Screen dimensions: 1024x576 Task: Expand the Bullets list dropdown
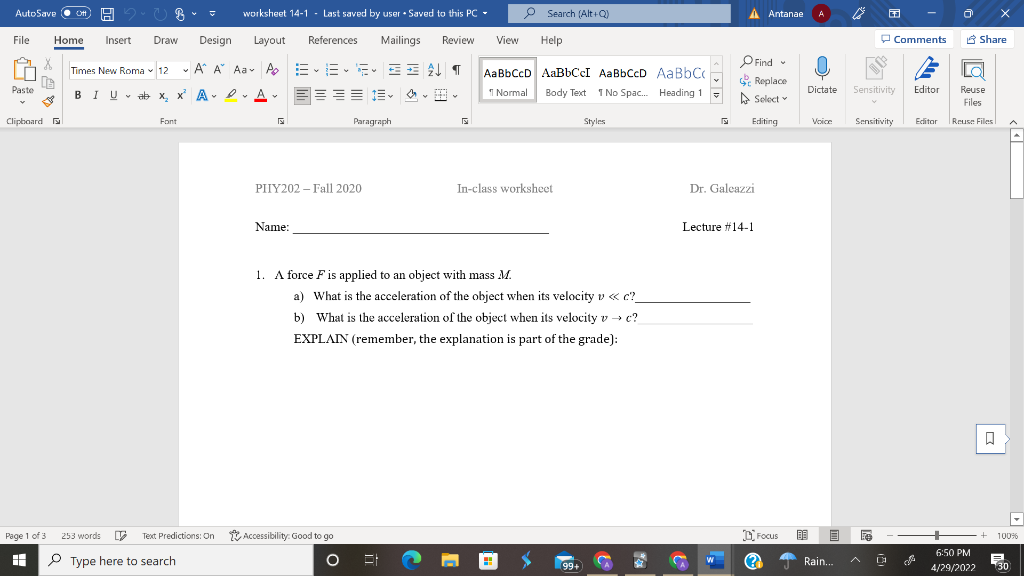pyautogui.click(x=316, y=71)
